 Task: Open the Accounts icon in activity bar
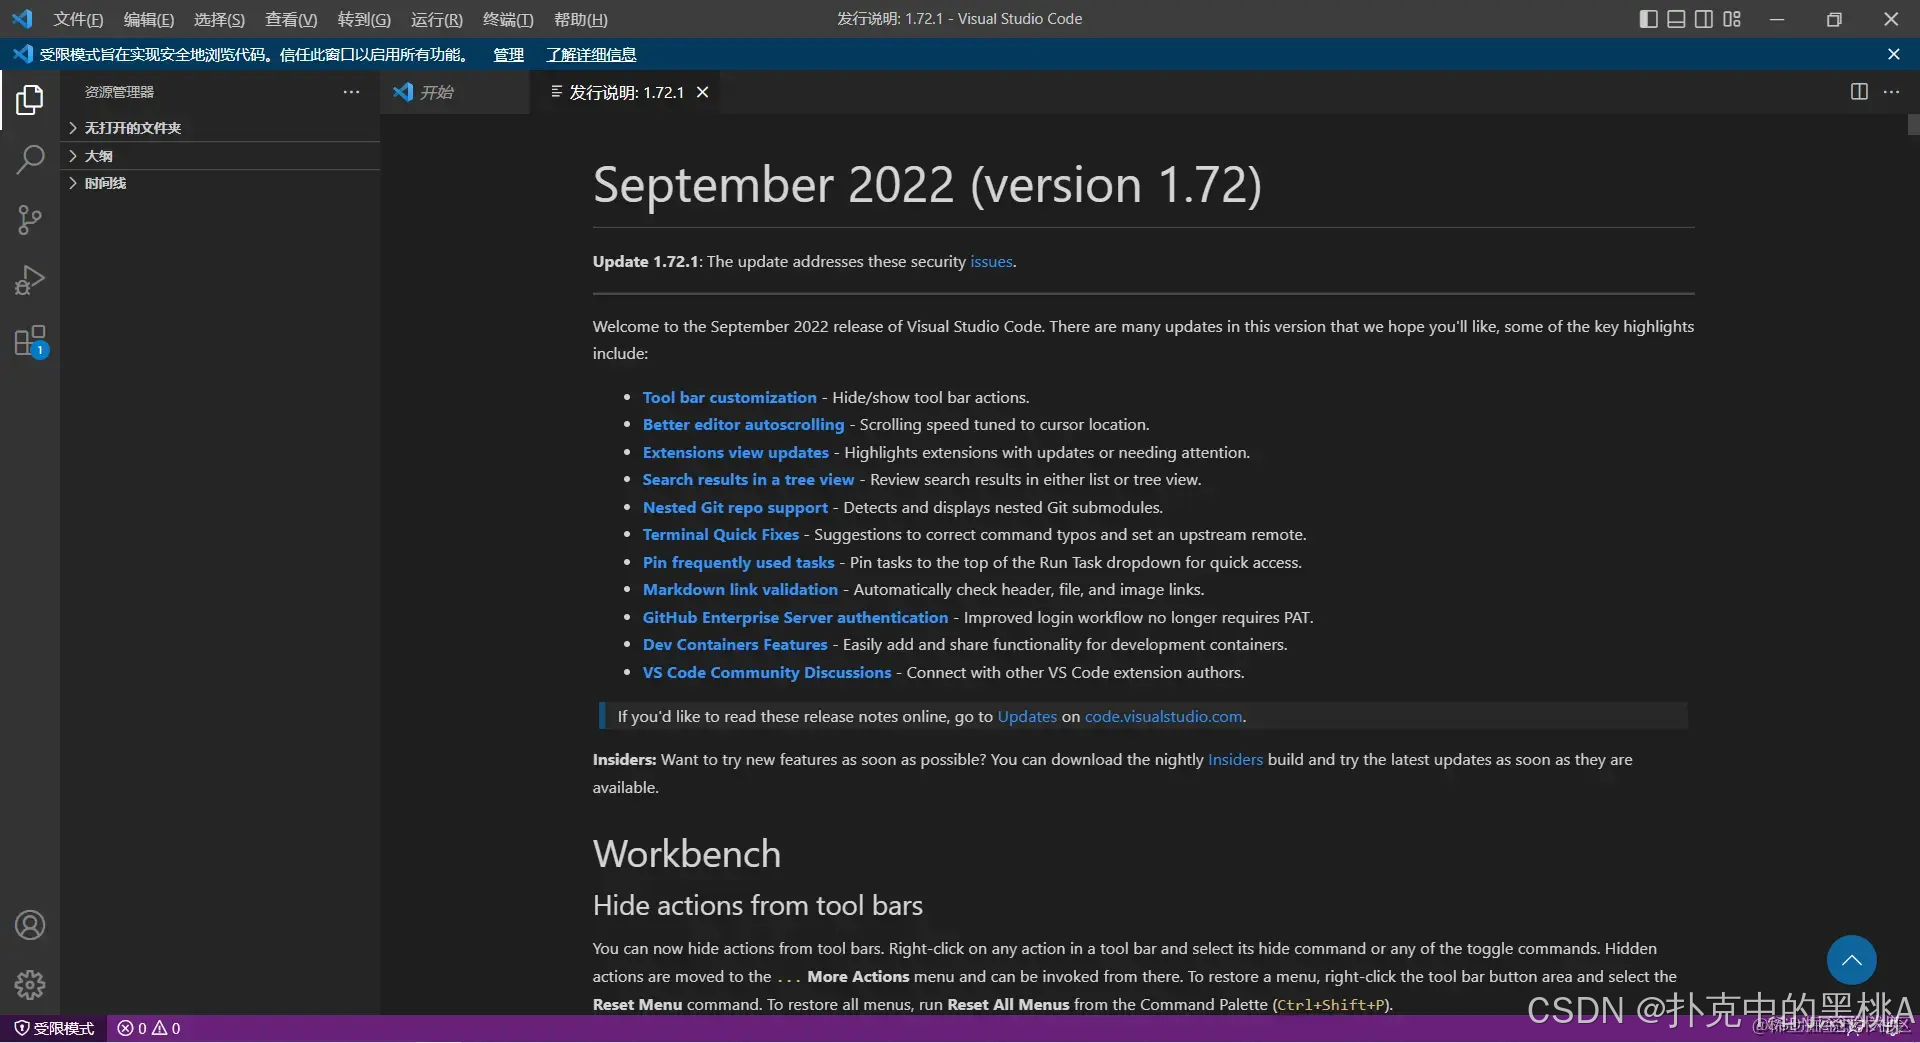pos(30,925)
